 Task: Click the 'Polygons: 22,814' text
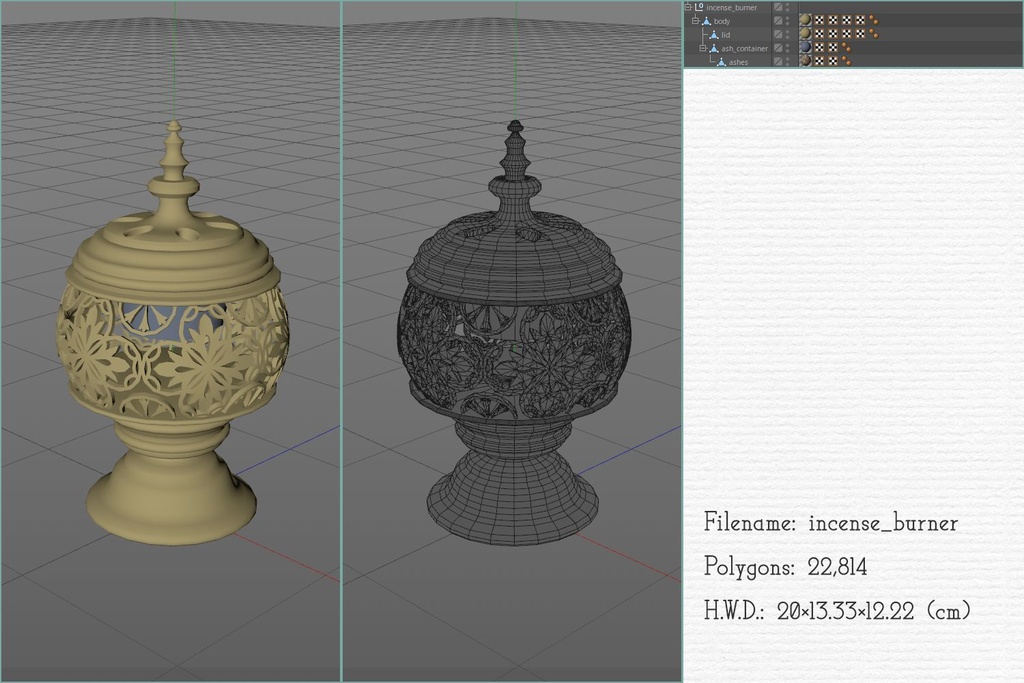[x=785, y=567]
